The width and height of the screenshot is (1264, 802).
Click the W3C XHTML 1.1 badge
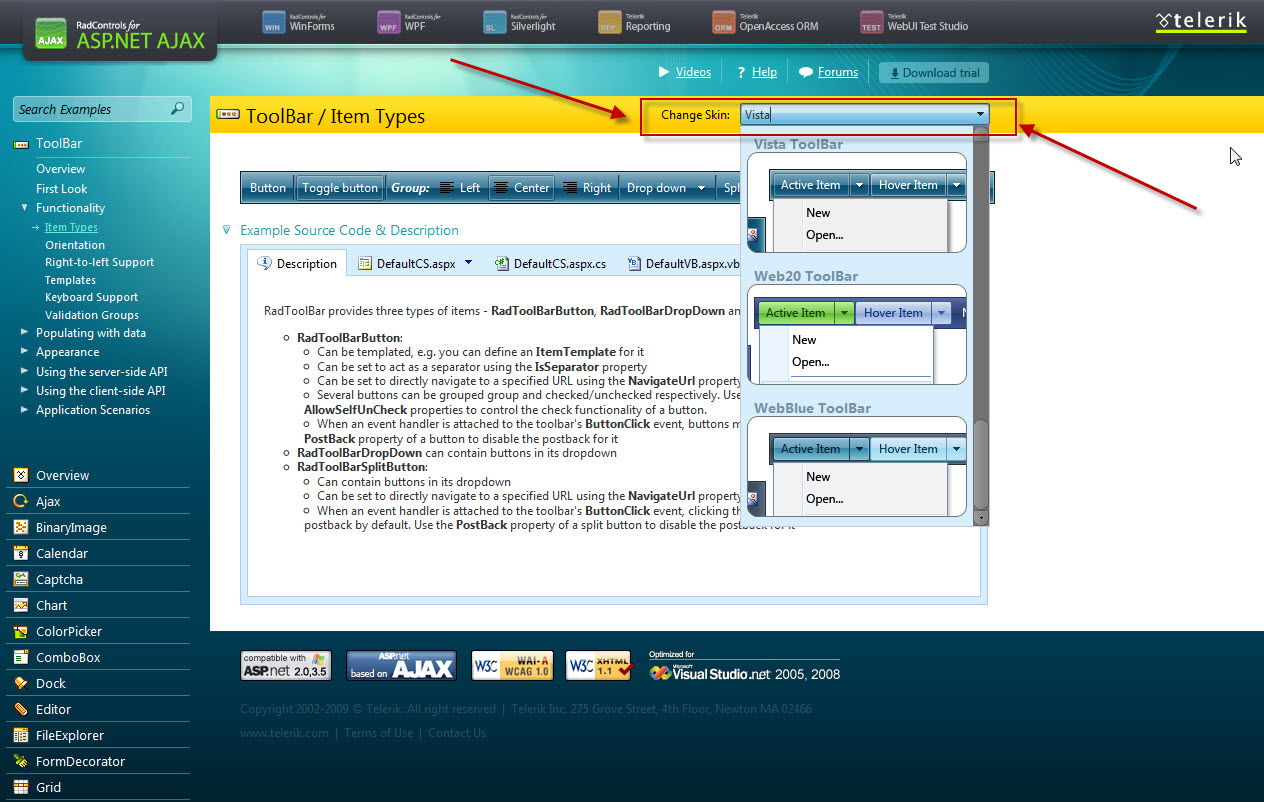point(599,666)
